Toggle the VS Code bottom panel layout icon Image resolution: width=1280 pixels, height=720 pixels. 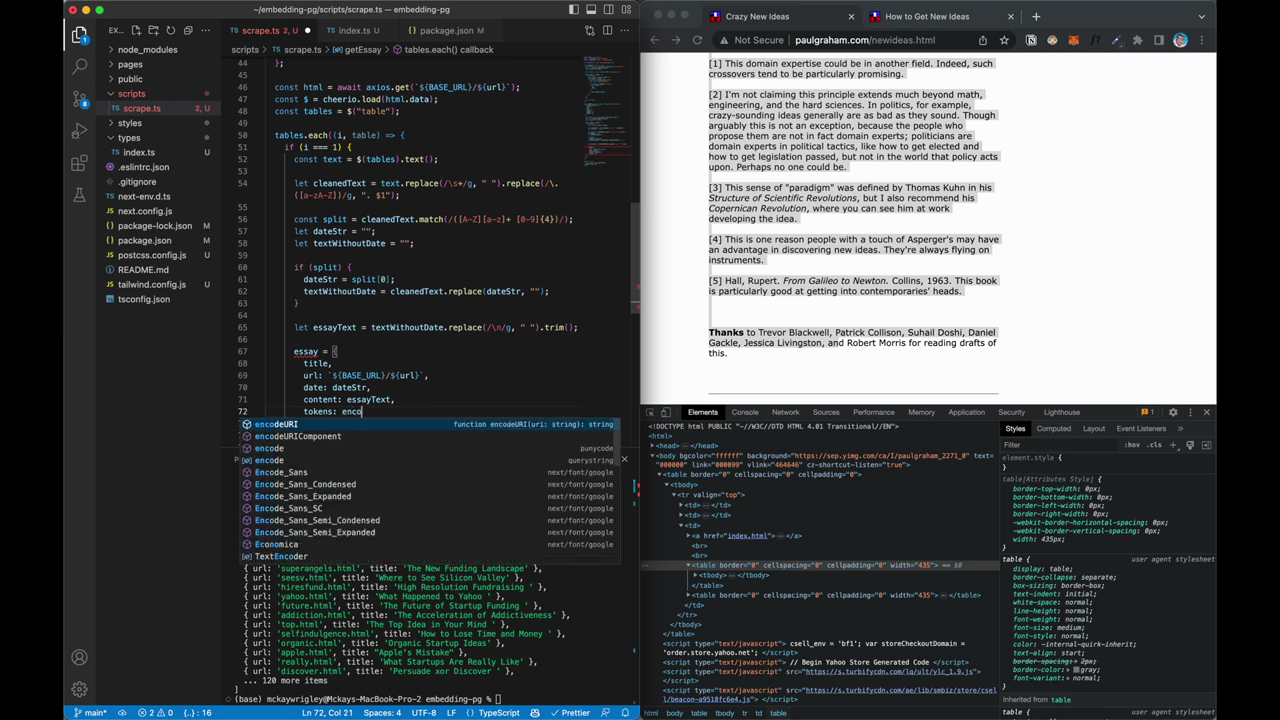(x=591, y=10)
